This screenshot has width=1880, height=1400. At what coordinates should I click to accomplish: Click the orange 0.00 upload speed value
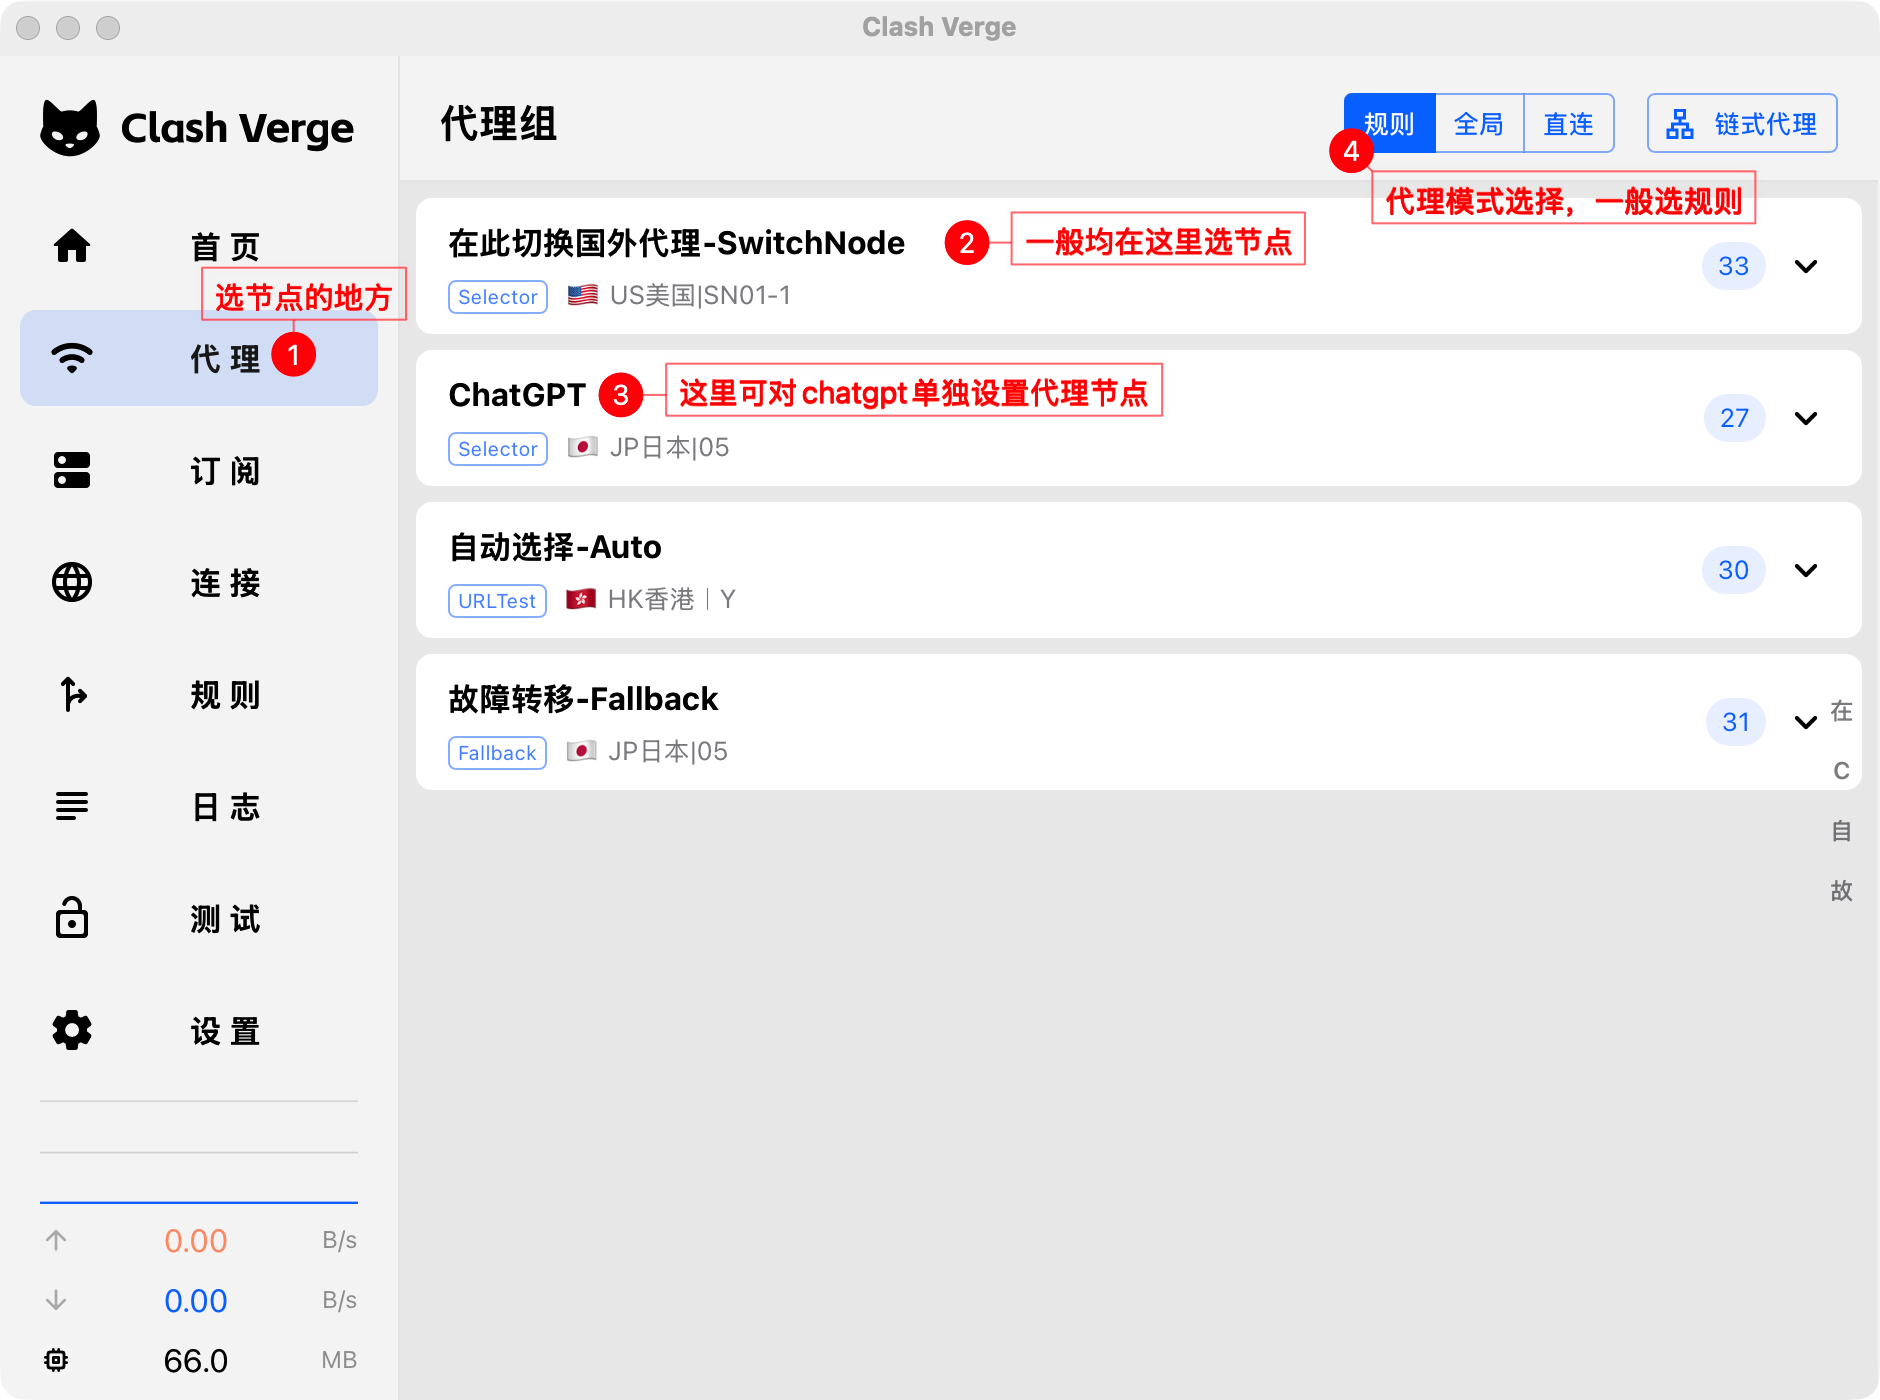coord(196,1240)
